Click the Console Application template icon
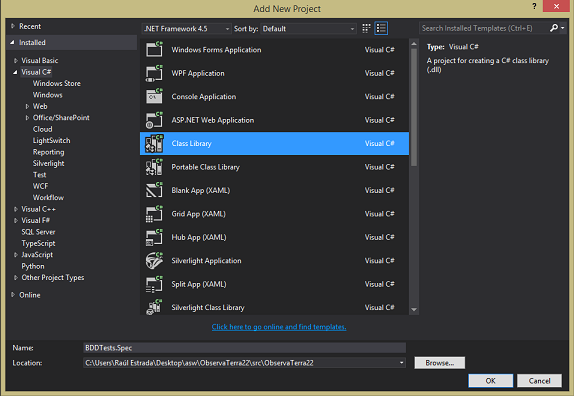 click(154, 97)
